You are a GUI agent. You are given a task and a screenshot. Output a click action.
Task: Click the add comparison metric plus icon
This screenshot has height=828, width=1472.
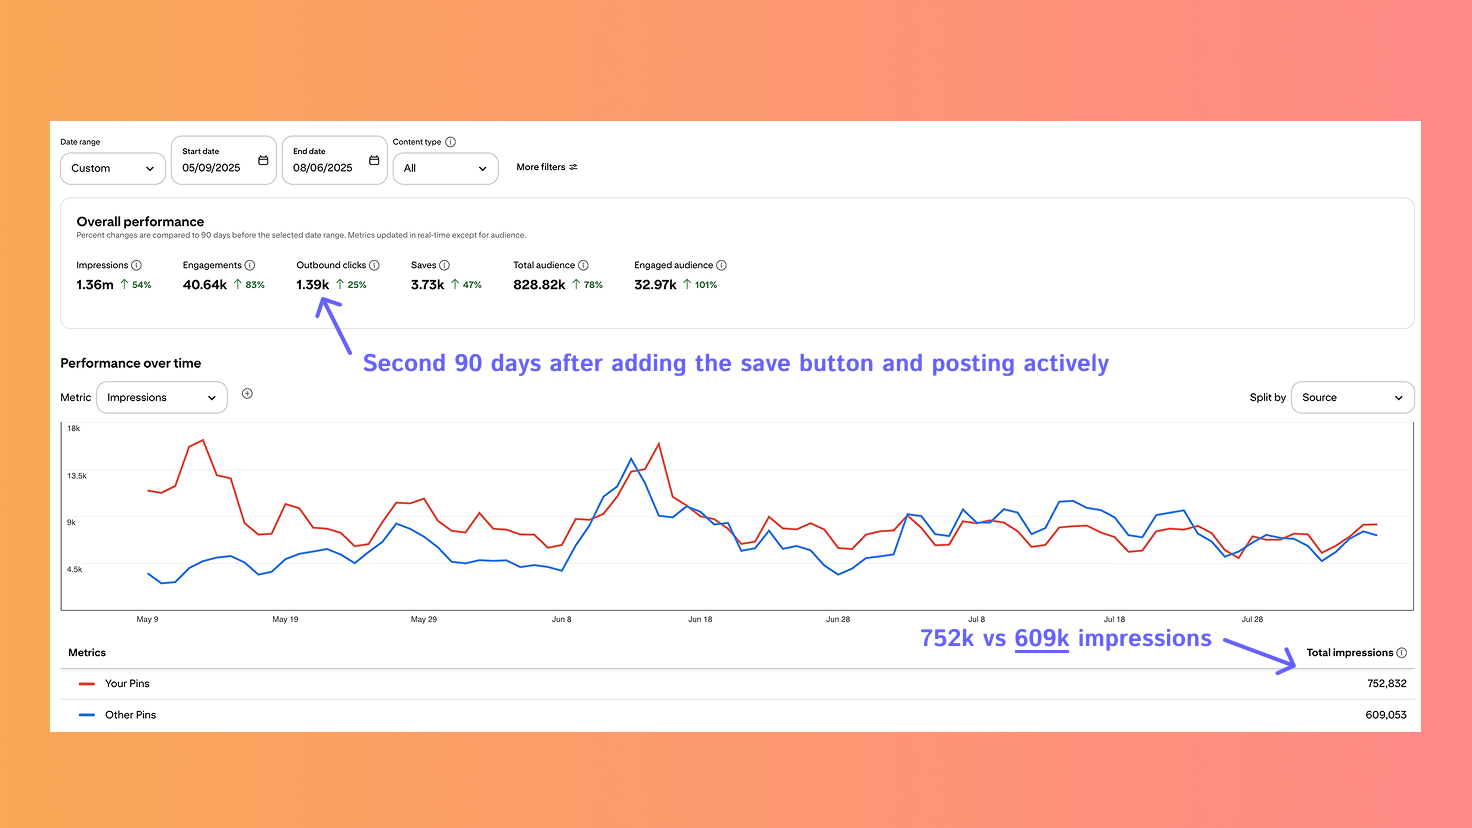247,394
